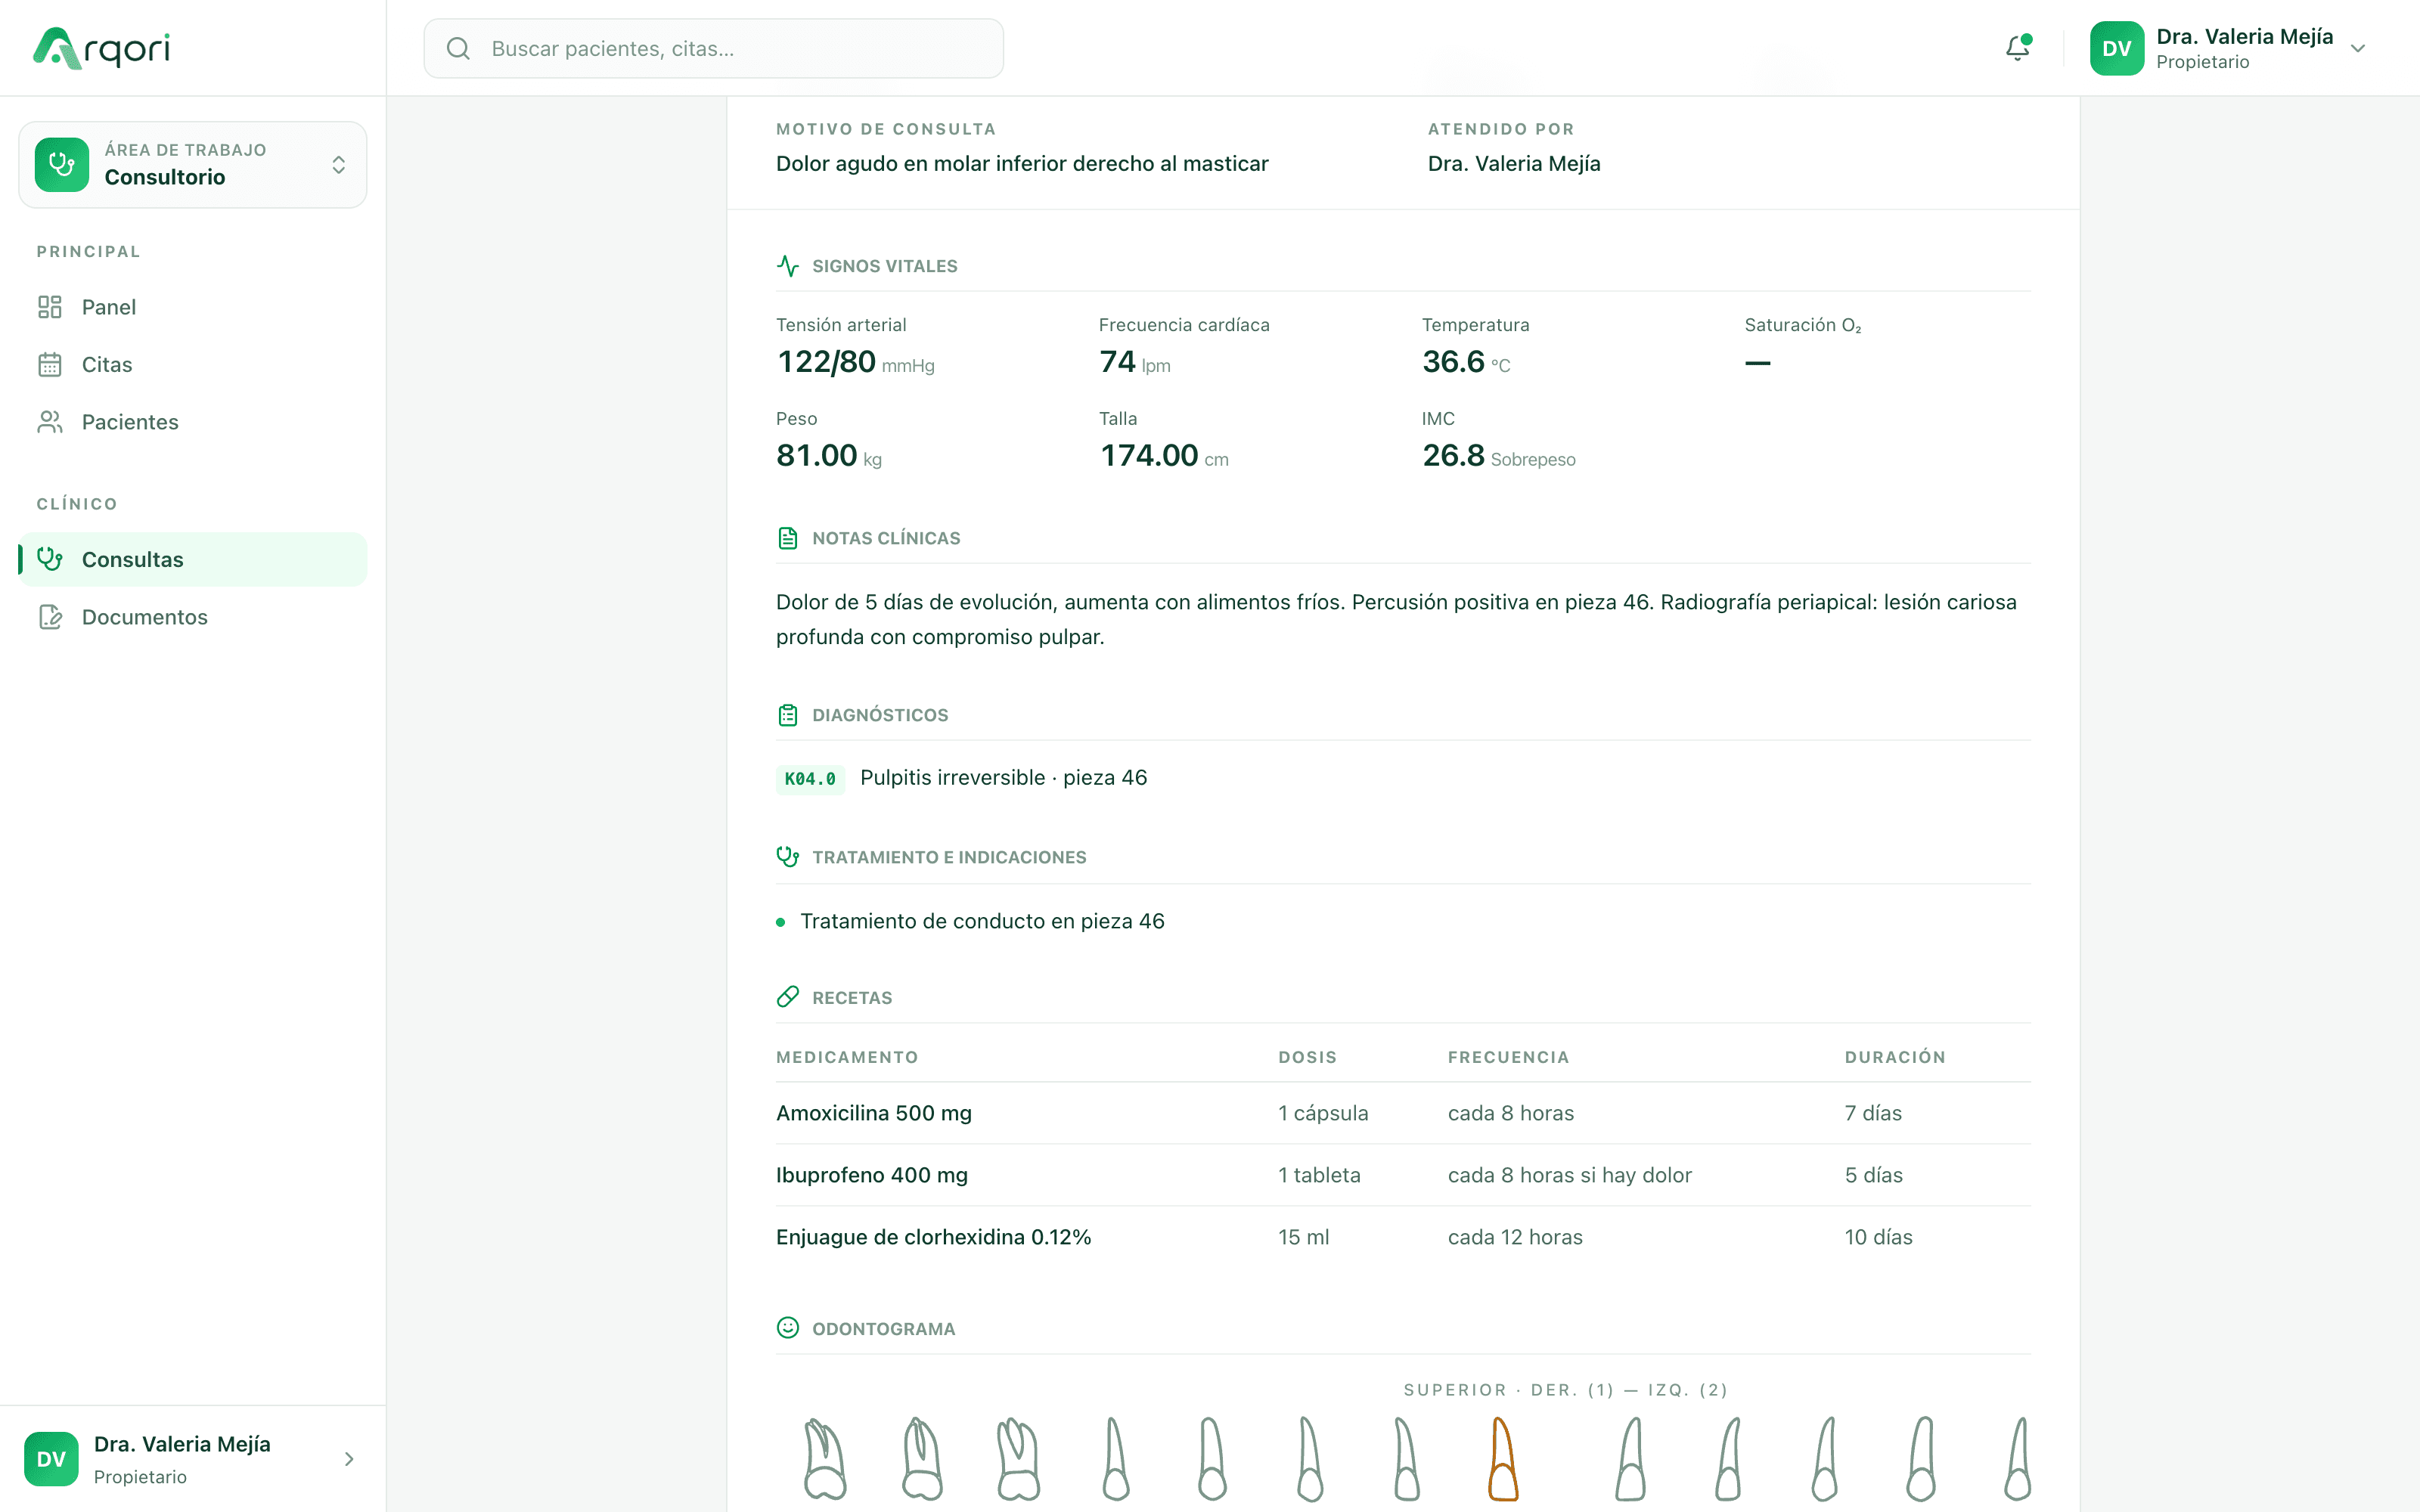Click the Arqori logo
The height and width of the screenshot is (1512, 2420).
click(x=102, y=48)
